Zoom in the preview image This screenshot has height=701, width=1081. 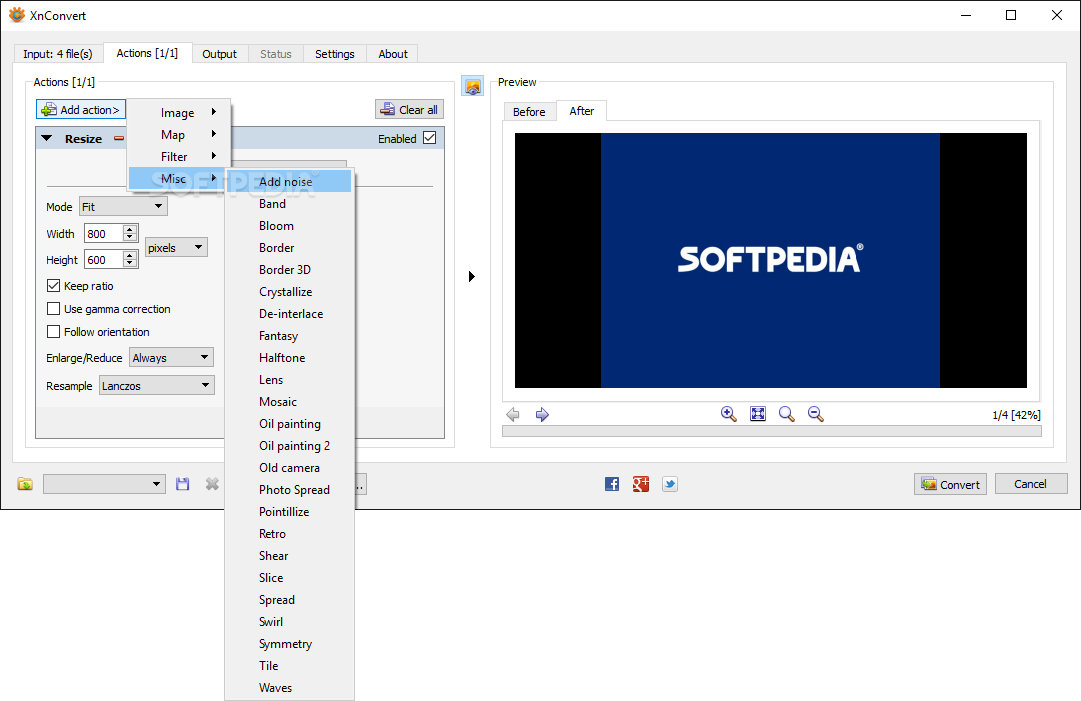click(729, 414)
